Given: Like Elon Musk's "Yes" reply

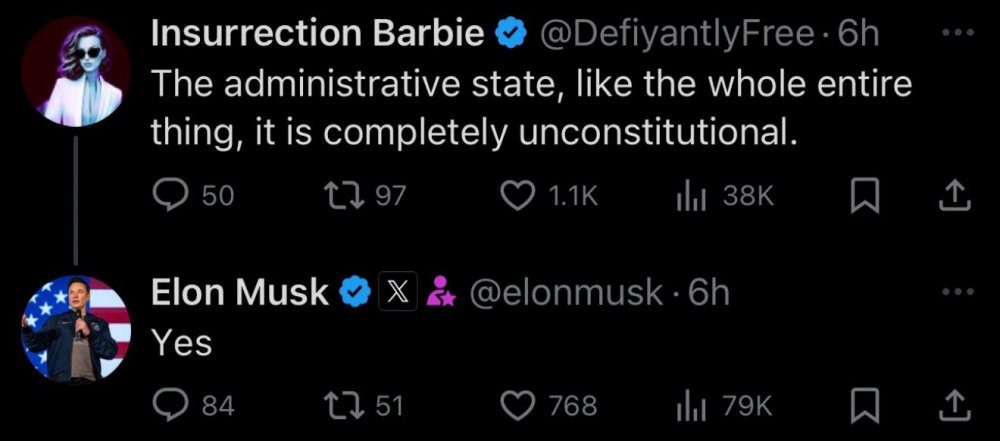Looking at the screenshot, I should [516, 405].
